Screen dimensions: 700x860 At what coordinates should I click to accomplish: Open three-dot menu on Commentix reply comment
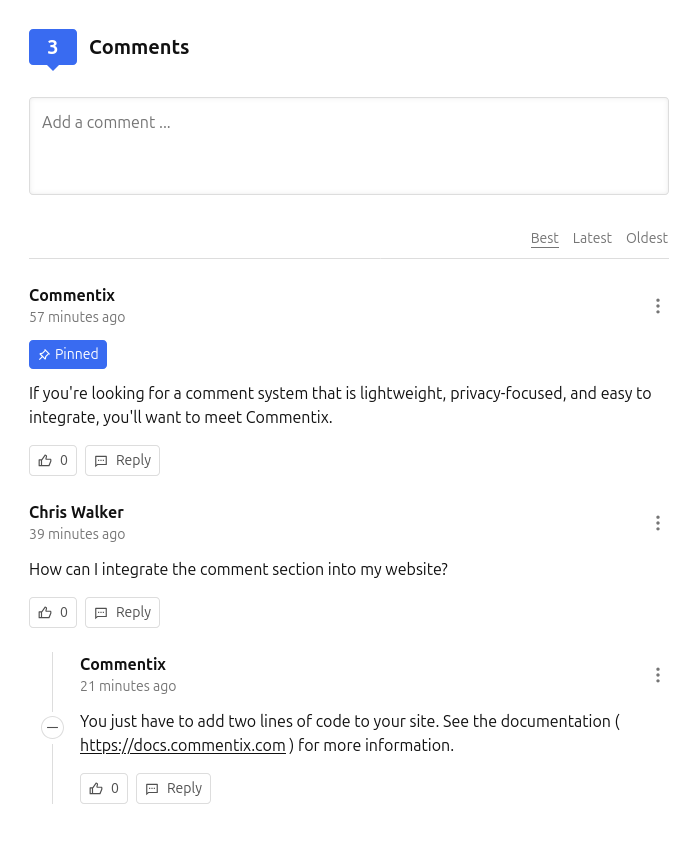pyautogui.click(x=657, y=675)
